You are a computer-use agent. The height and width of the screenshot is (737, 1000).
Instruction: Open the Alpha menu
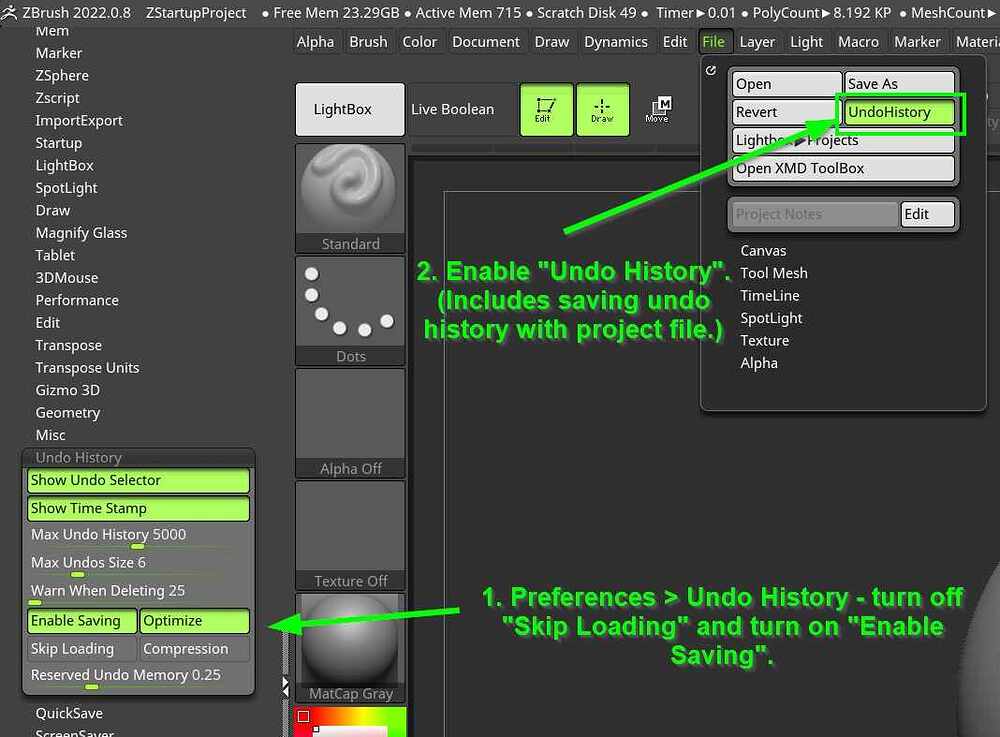click(315, 42)
